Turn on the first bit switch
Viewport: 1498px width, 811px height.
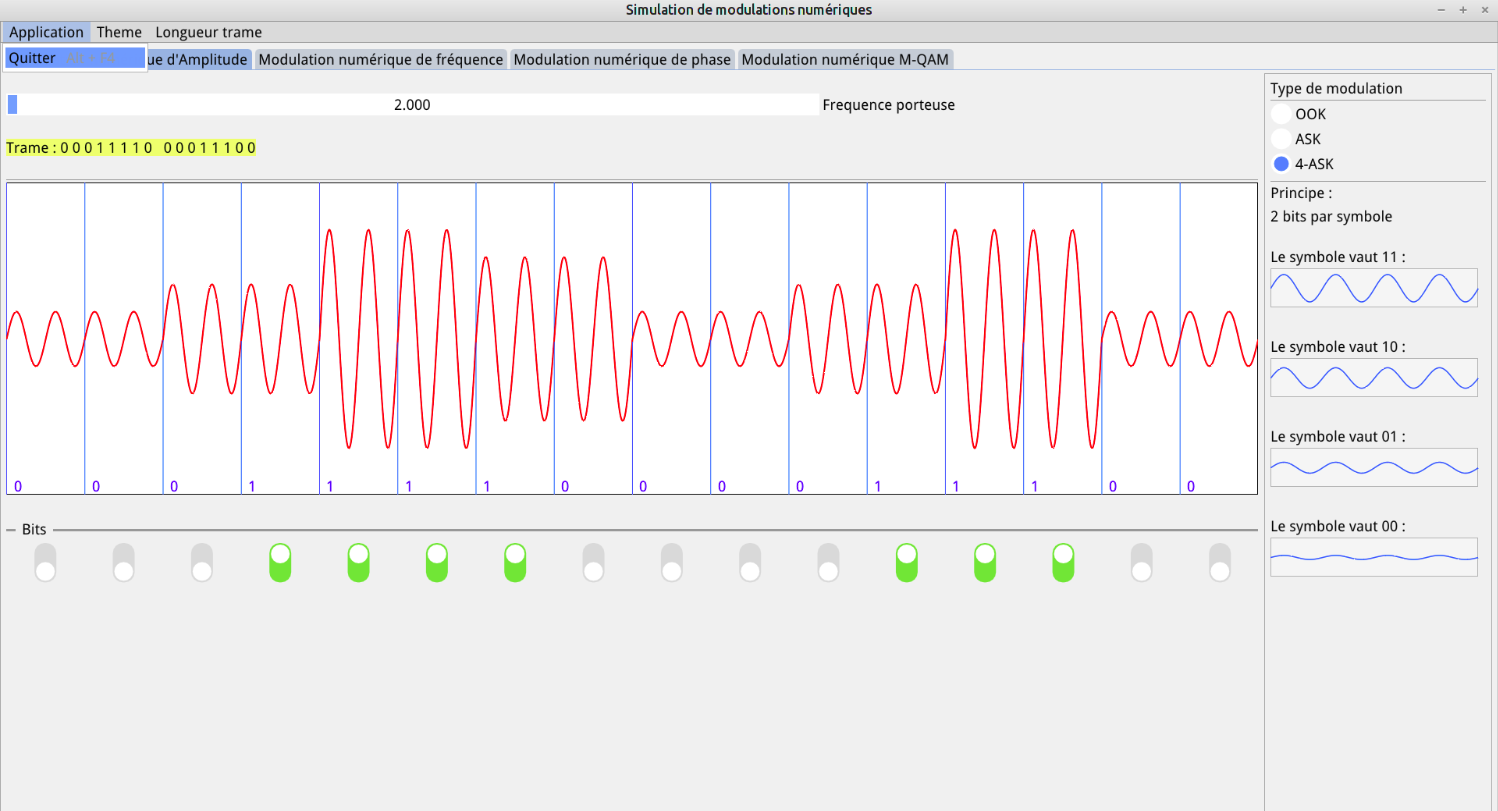[x=45, y=563]
